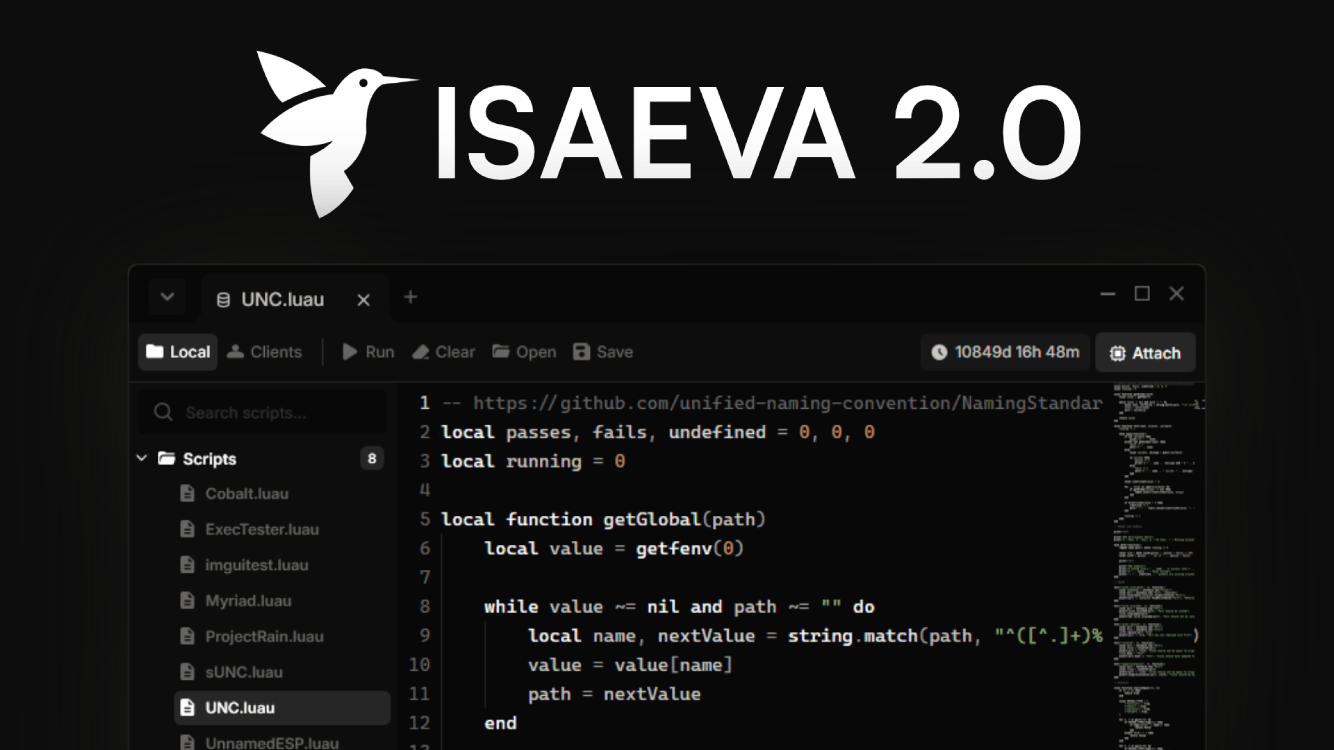Click the string.match line 9
1334x750 pixels.
click(x=815, y=636)
